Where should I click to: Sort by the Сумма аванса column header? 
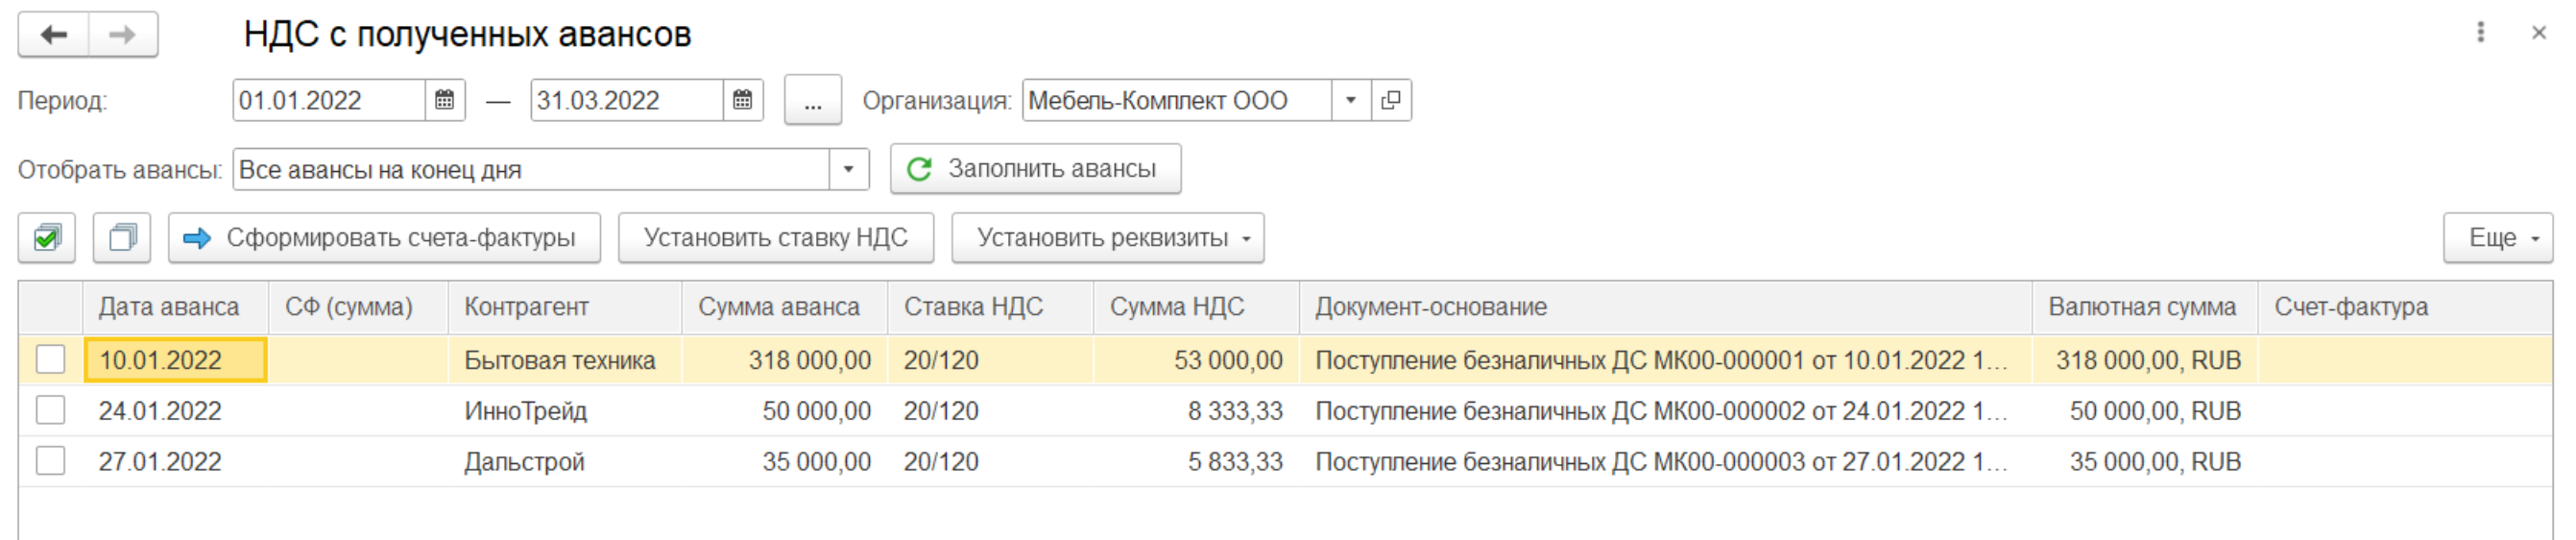pos(778,307)
